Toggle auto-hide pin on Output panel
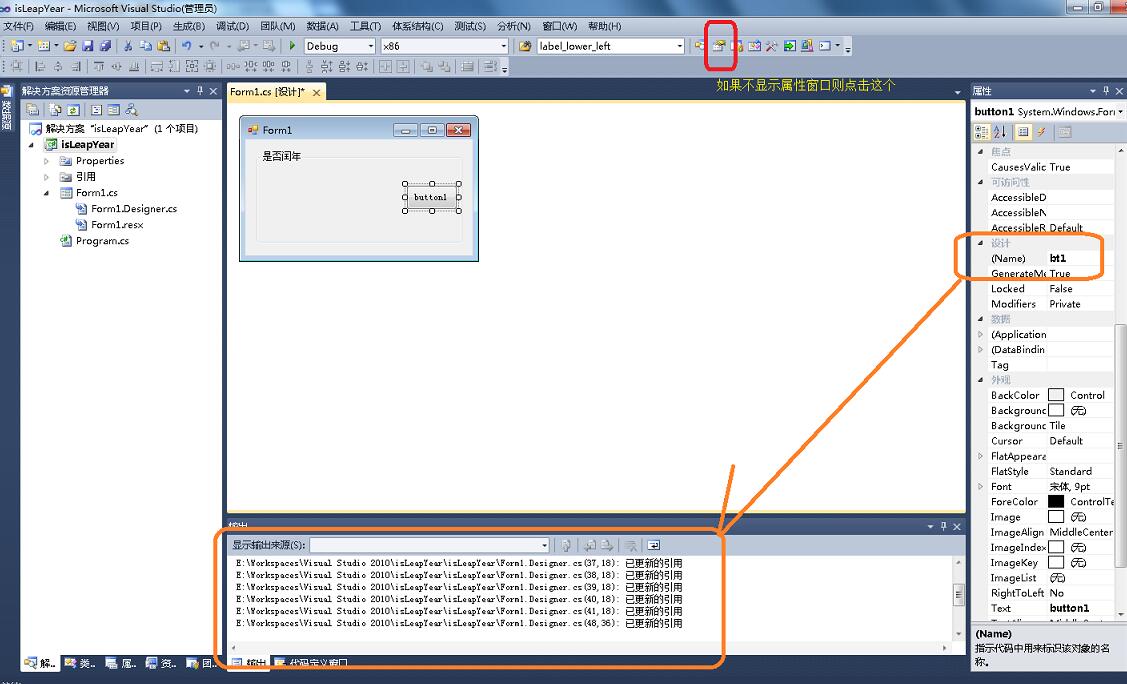Screen dimensions: 1127x684 coord(944,526)
